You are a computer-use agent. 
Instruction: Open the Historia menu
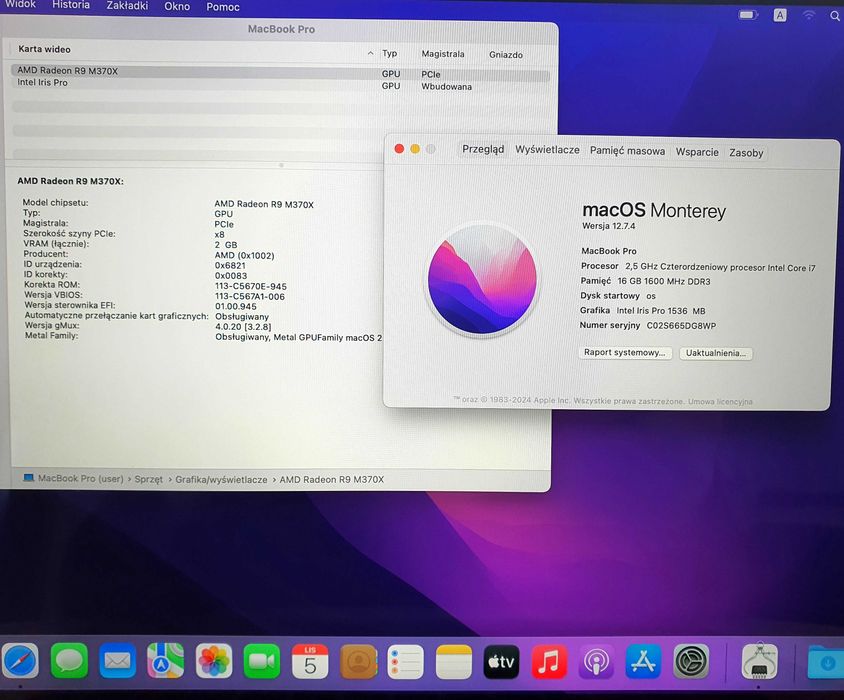[x=71, y=5]
